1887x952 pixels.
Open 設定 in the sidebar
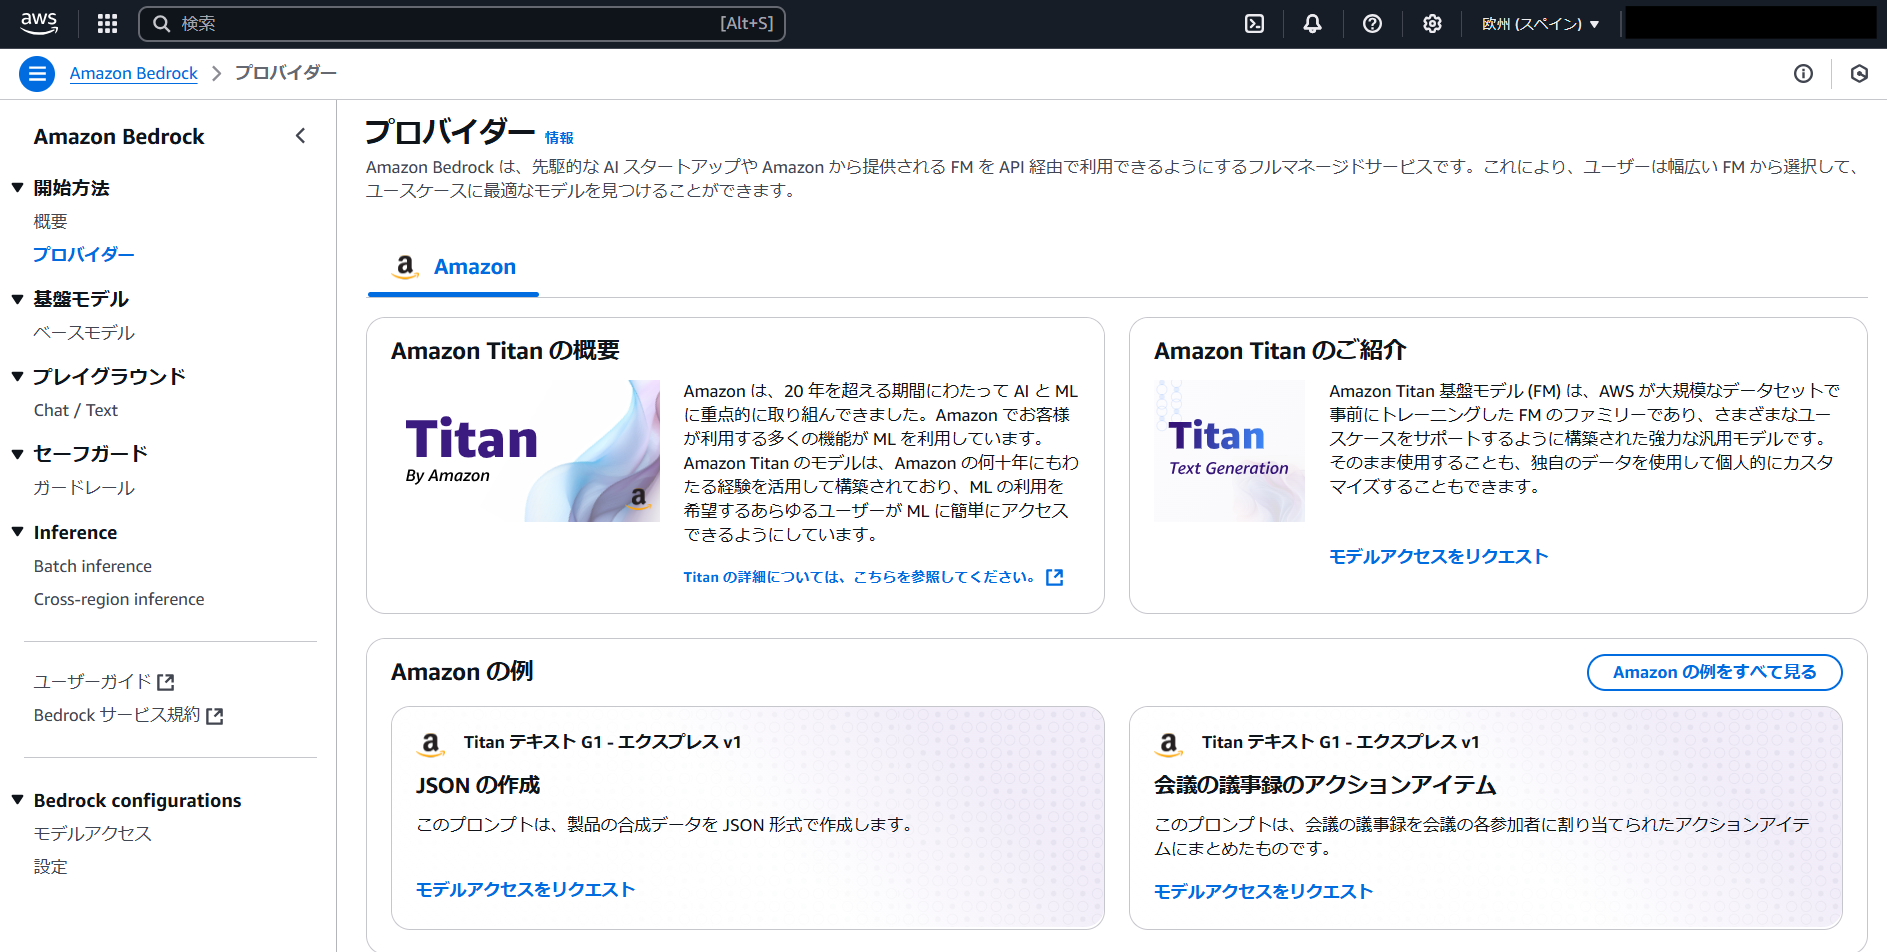click(51, 866)
